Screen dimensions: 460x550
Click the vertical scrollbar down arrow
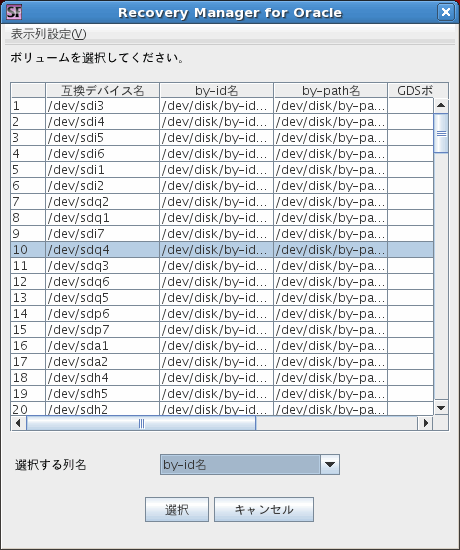coord(441,408)
